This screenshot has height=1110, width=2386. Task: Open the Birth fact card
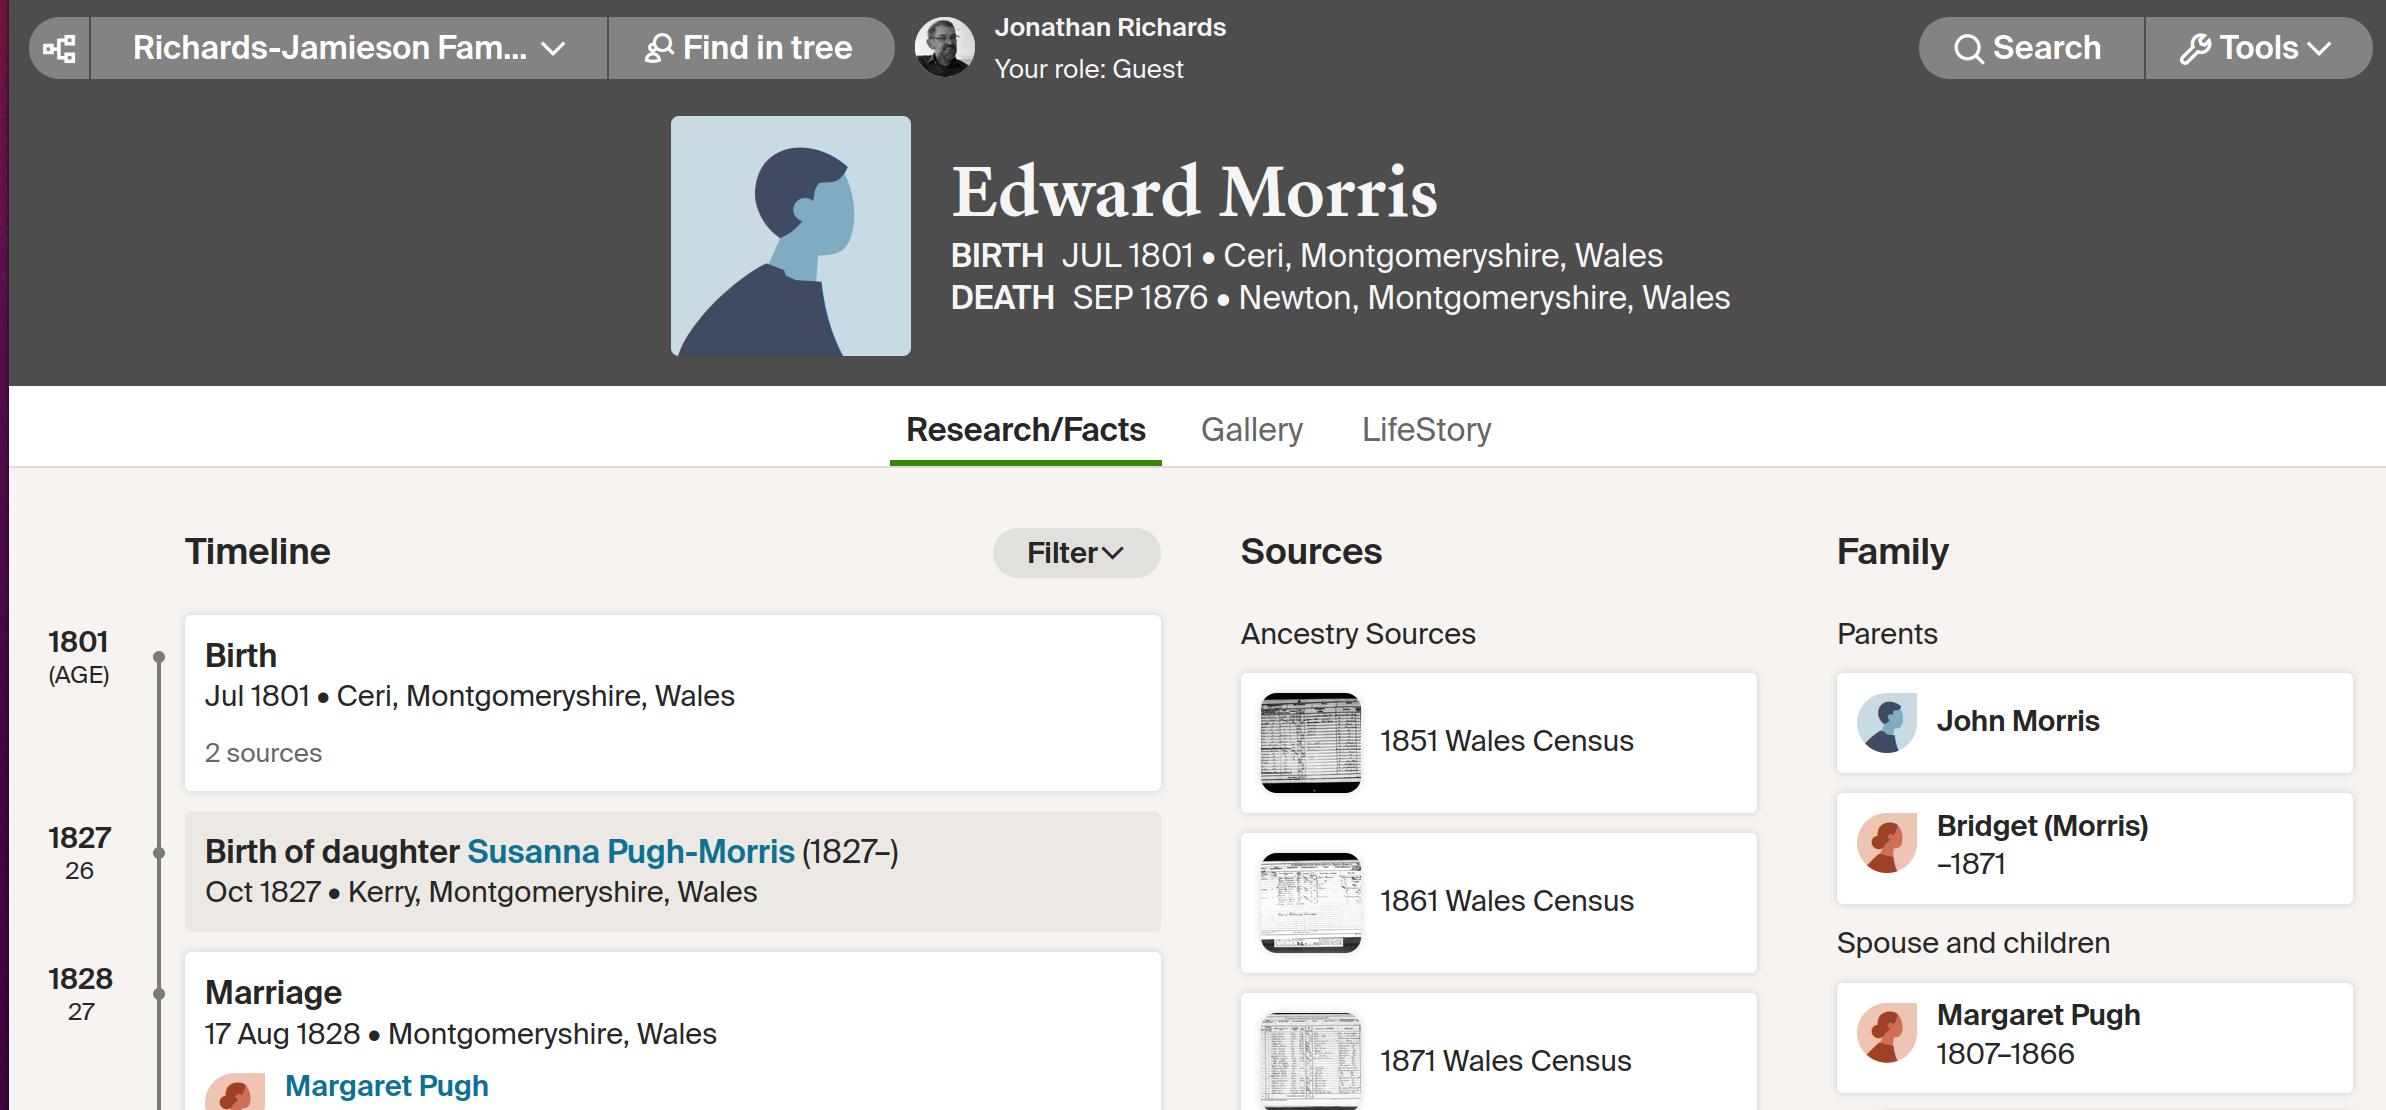pos(673,703)
